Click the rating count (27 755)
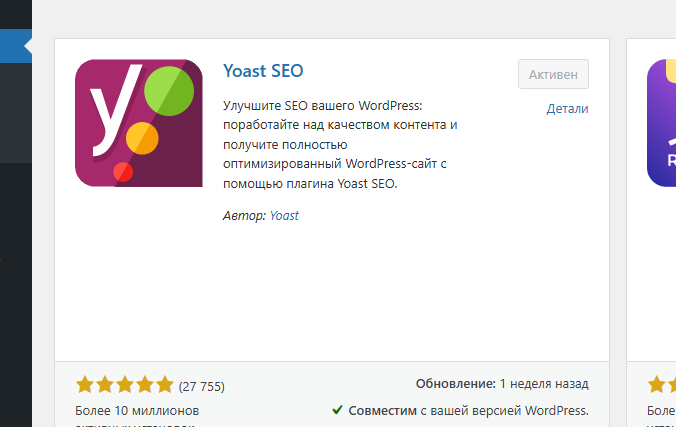Image resolution: width=676 pixels, height=427 pixels. pyautogui.click(x=201, y=386)
